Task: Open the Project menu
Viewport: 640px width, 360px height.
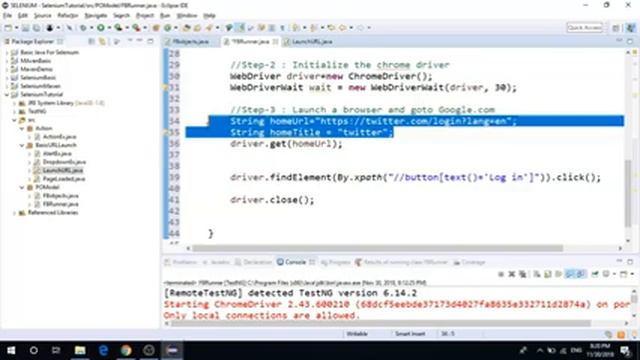Action: (x=145, y=16)
